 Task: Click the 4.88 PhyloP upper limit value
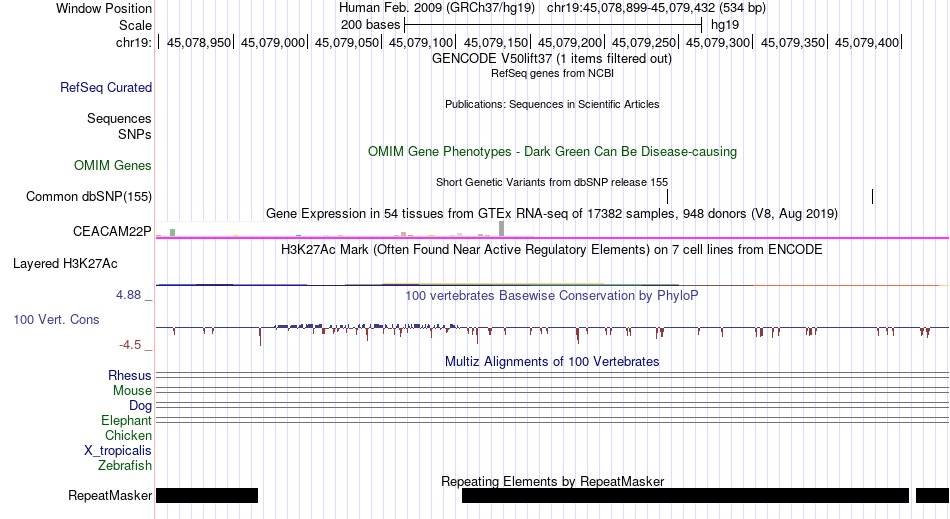pyautogui.click(x=128, y=295)
